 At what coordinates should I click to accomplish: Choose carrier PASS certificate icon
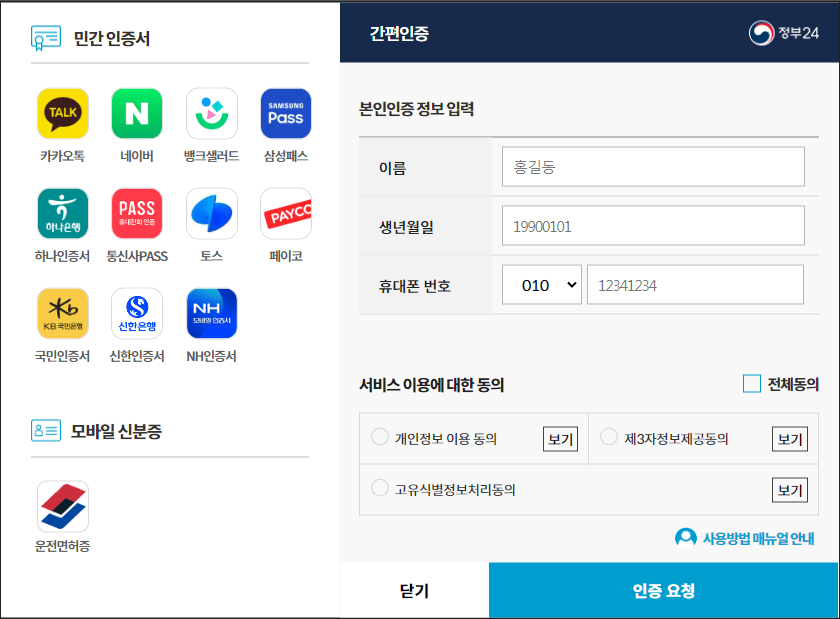tap(137, 213)
